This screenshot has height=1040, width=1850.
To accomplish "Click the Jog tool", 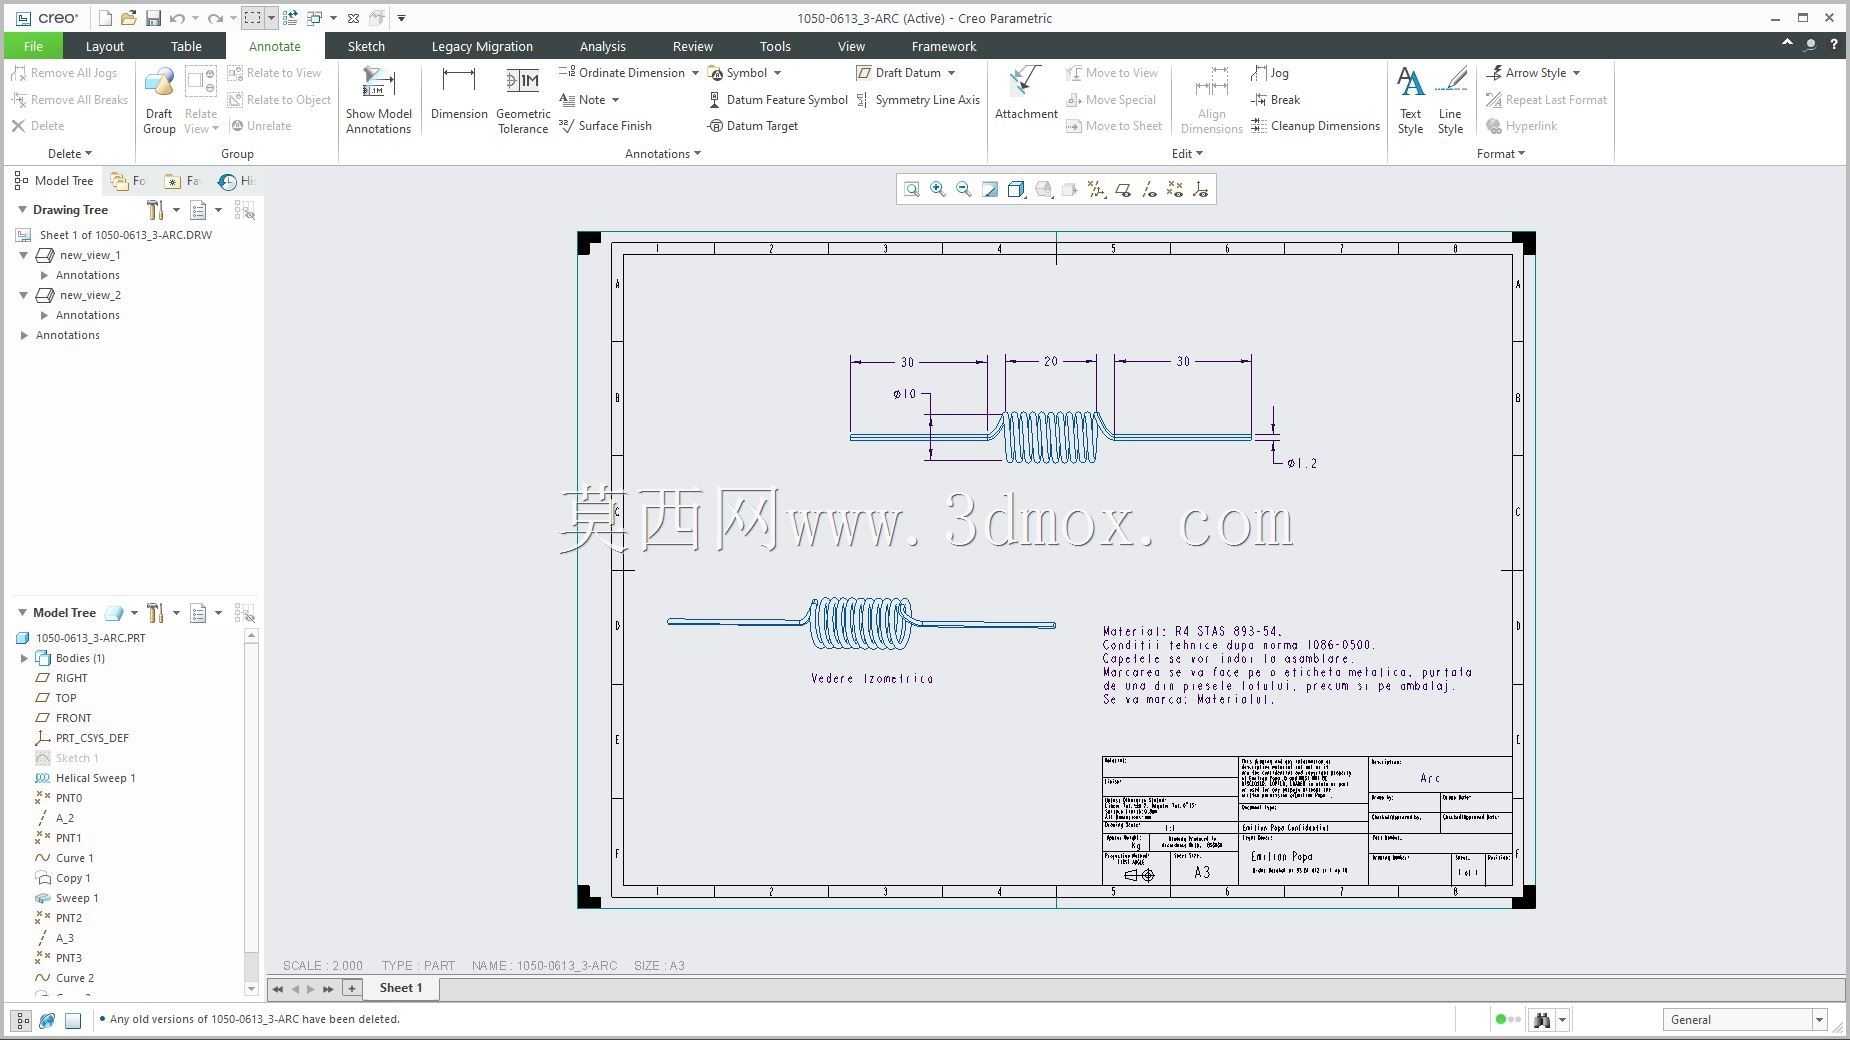I will point(1270,73).
